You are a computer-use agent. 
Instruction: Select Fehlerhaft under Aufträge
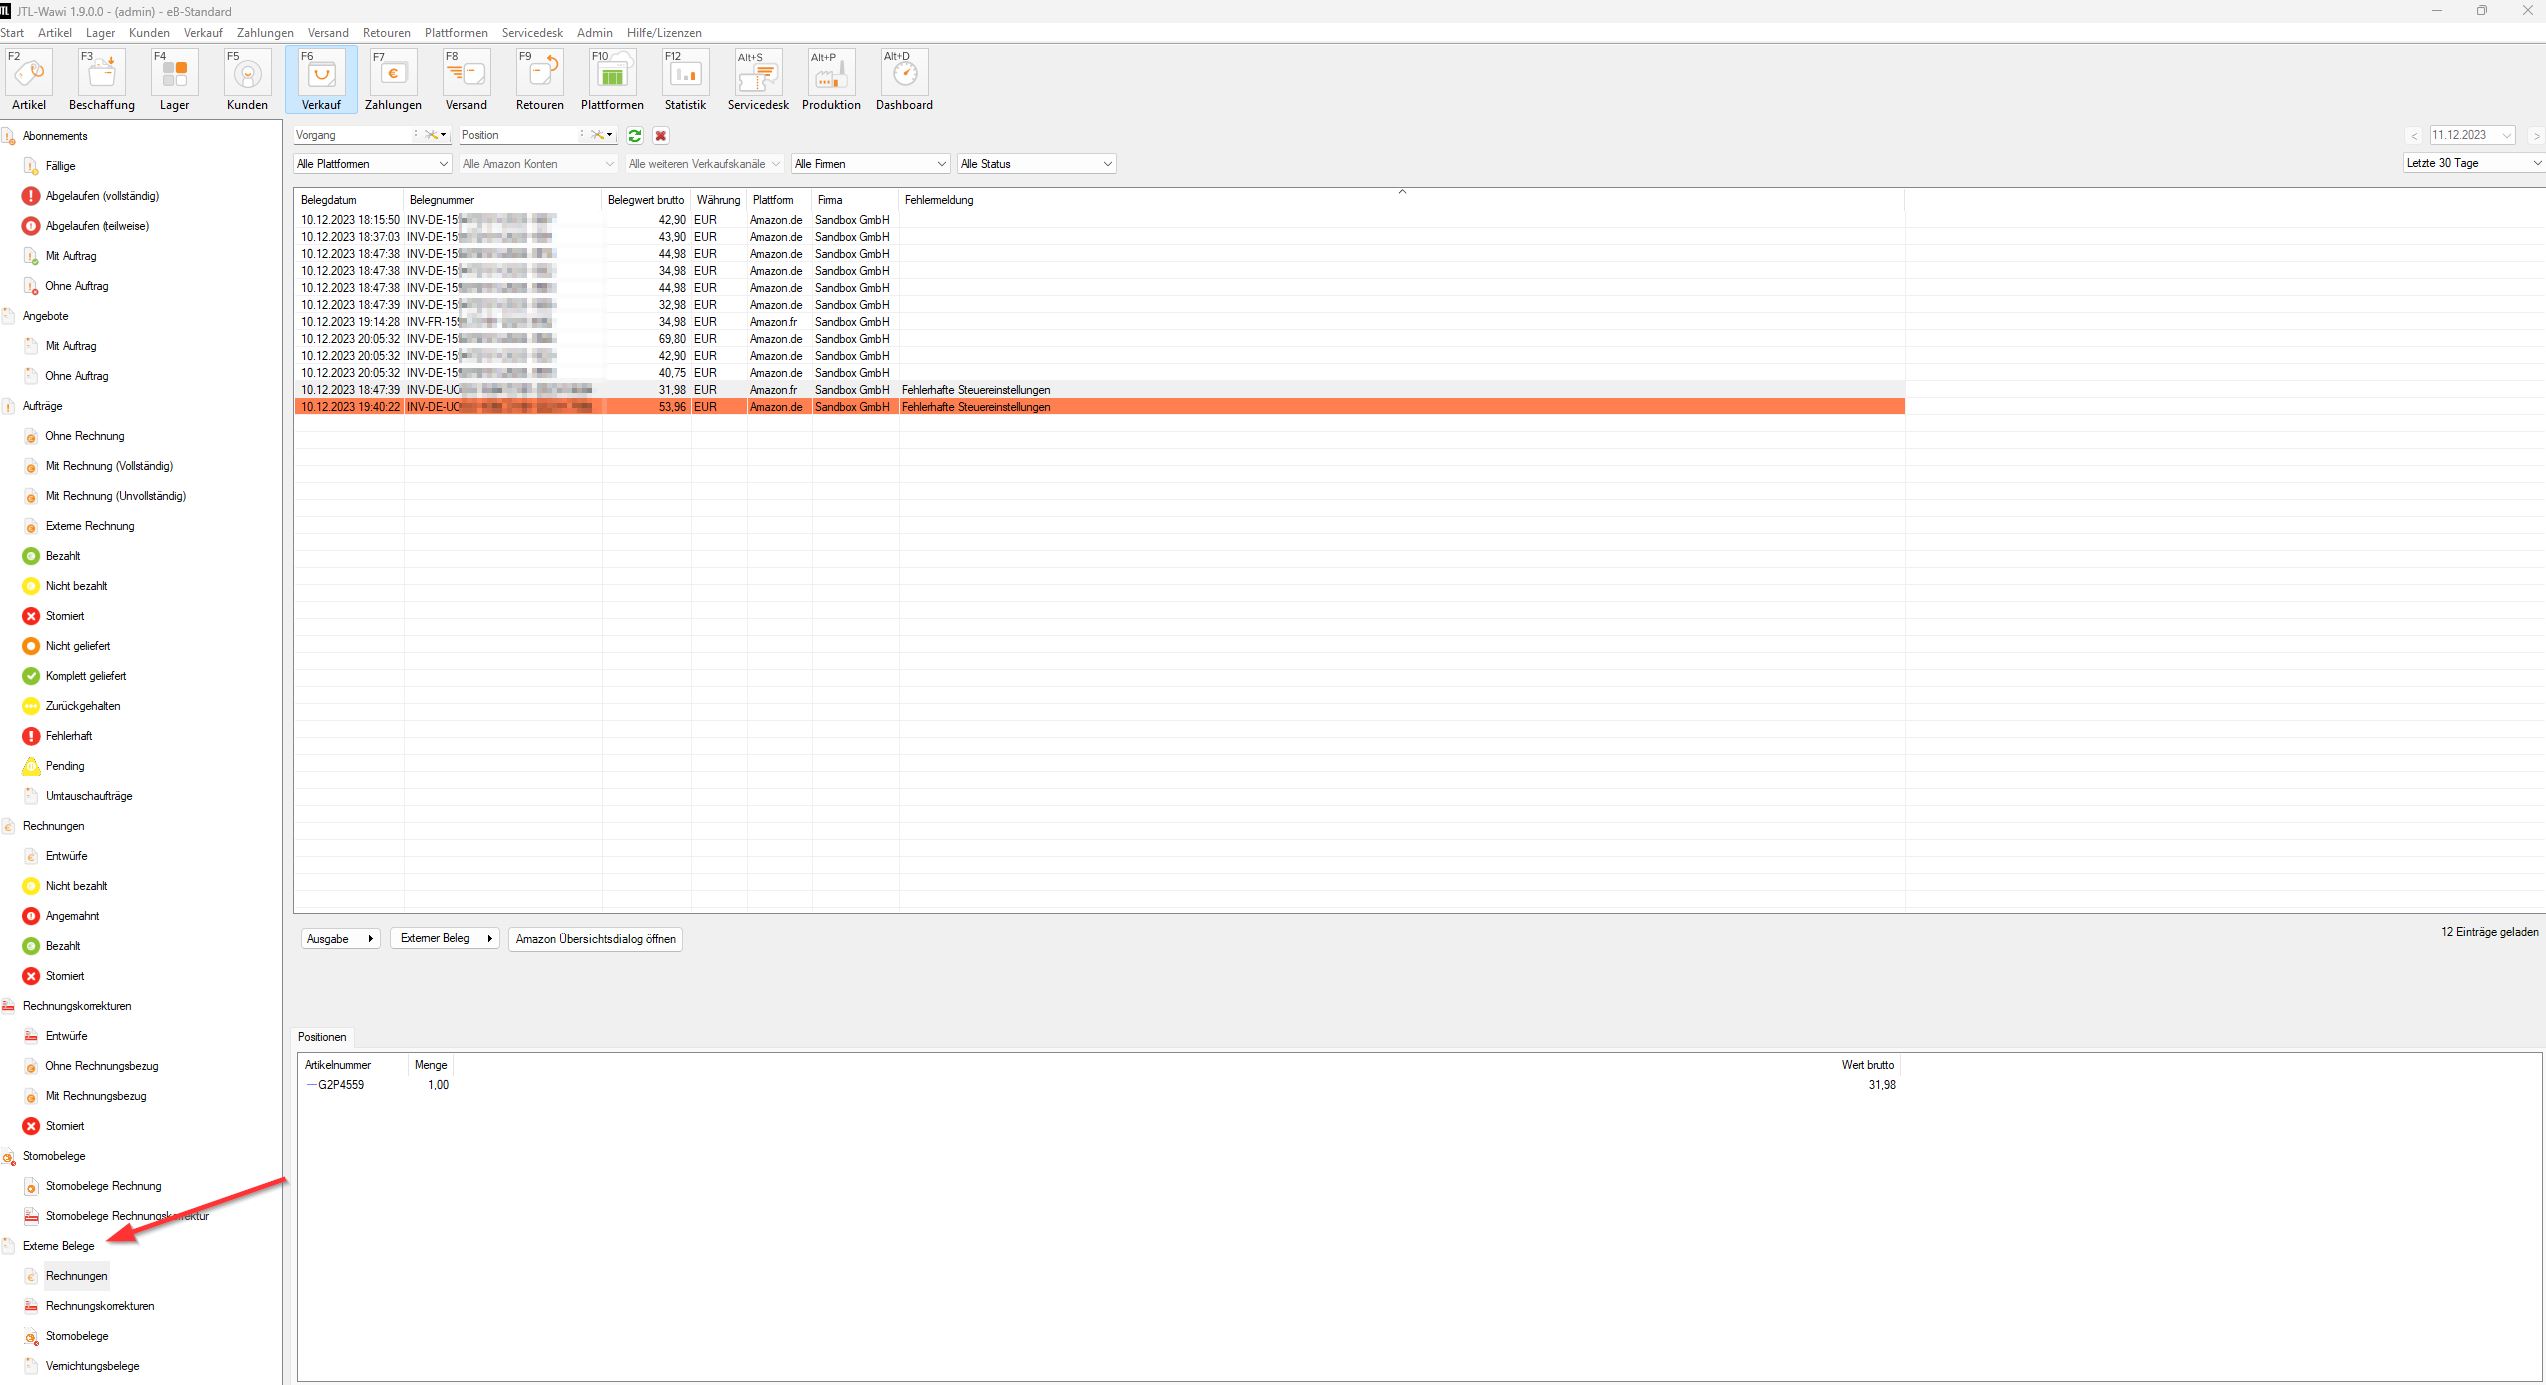point(69,736)
